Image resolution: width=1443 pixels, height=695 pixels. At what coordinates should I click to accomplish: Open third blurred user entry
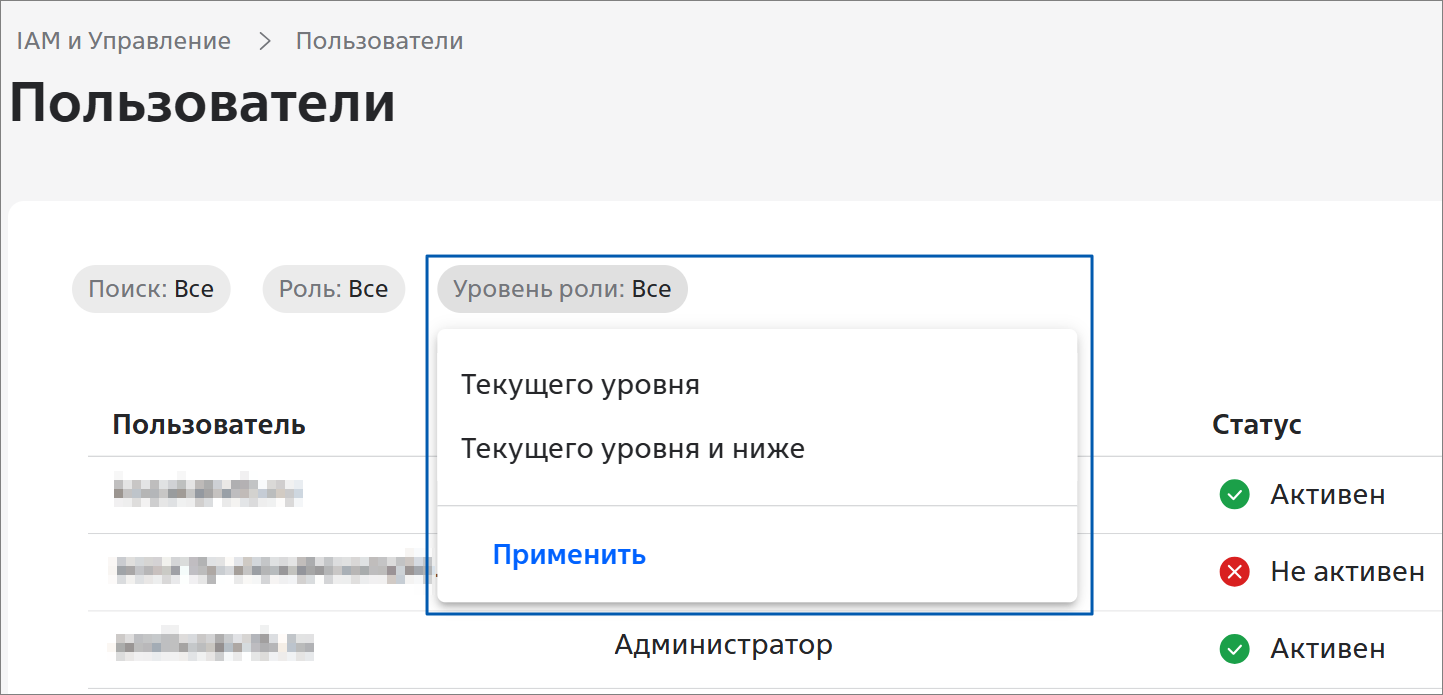213,647
